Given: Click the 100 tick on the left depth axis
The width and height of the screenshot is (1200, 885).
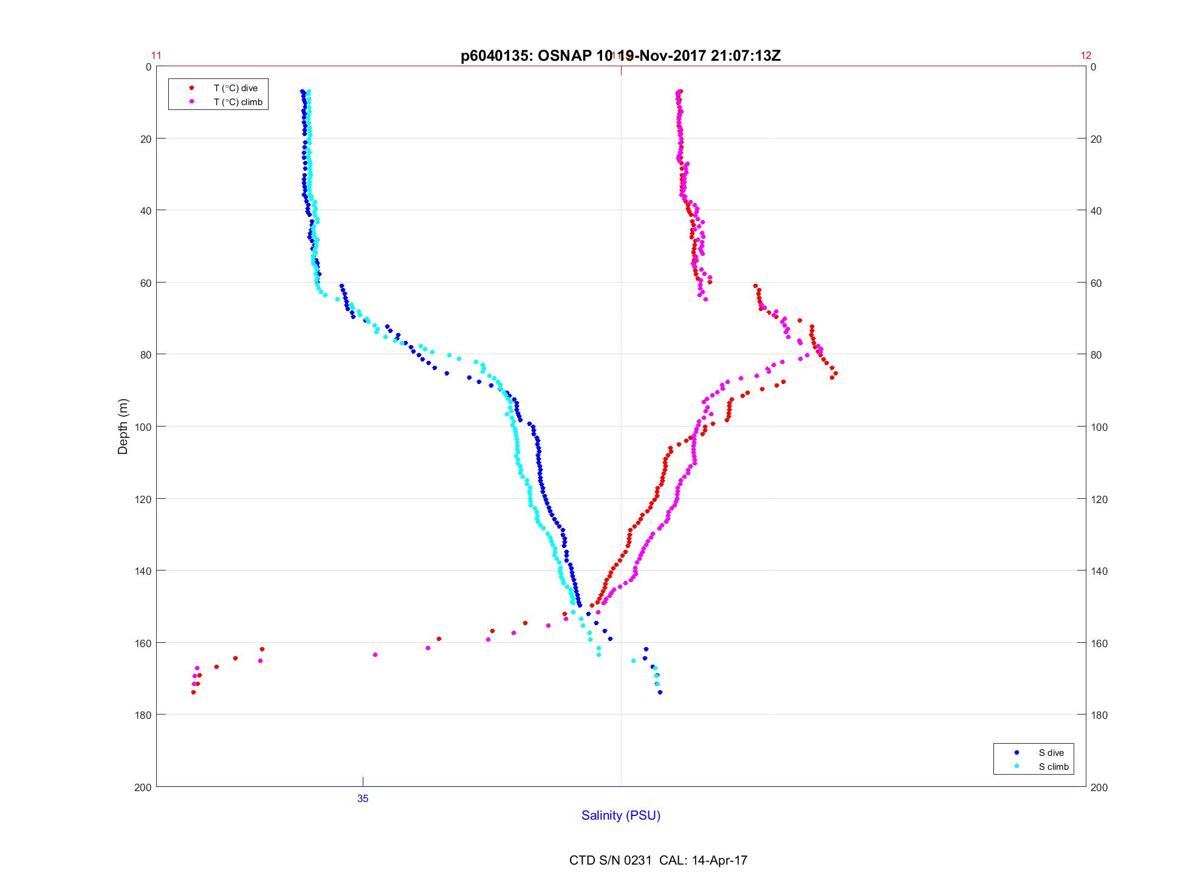Looking at the screenshot, I should point(142,427).
